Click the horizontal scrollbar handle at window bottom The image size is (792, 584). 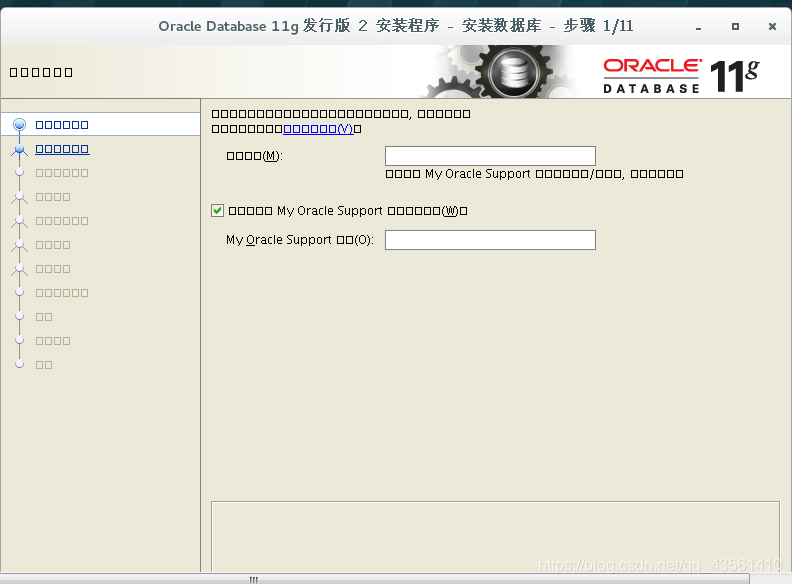[375, 579]
